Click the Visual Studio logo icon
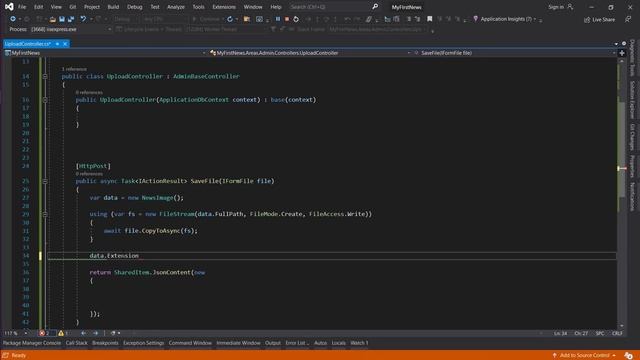The height and width of the screenshot is (360, 640). point(9,7)
